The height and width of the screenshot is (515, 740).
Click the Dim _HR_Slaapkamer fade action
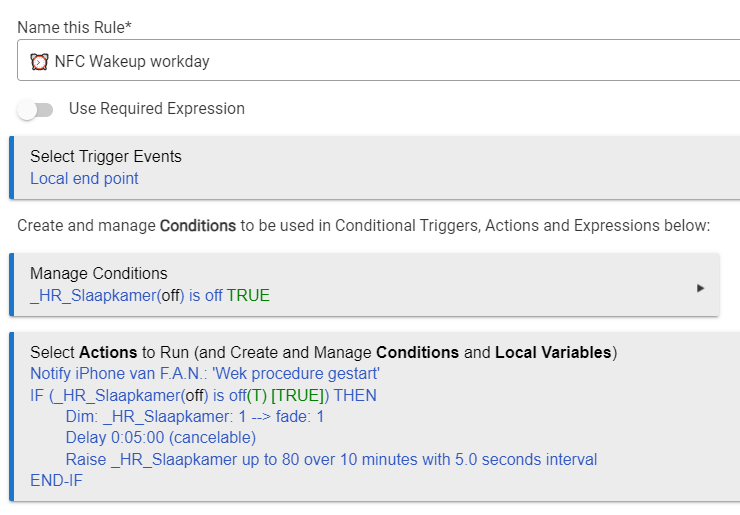point(194,416)
